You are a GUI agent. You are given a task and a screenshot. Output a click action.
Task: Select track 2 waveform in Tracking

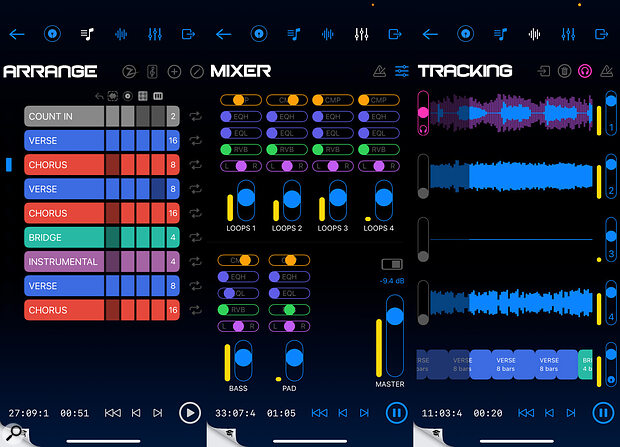click(511, 176)
